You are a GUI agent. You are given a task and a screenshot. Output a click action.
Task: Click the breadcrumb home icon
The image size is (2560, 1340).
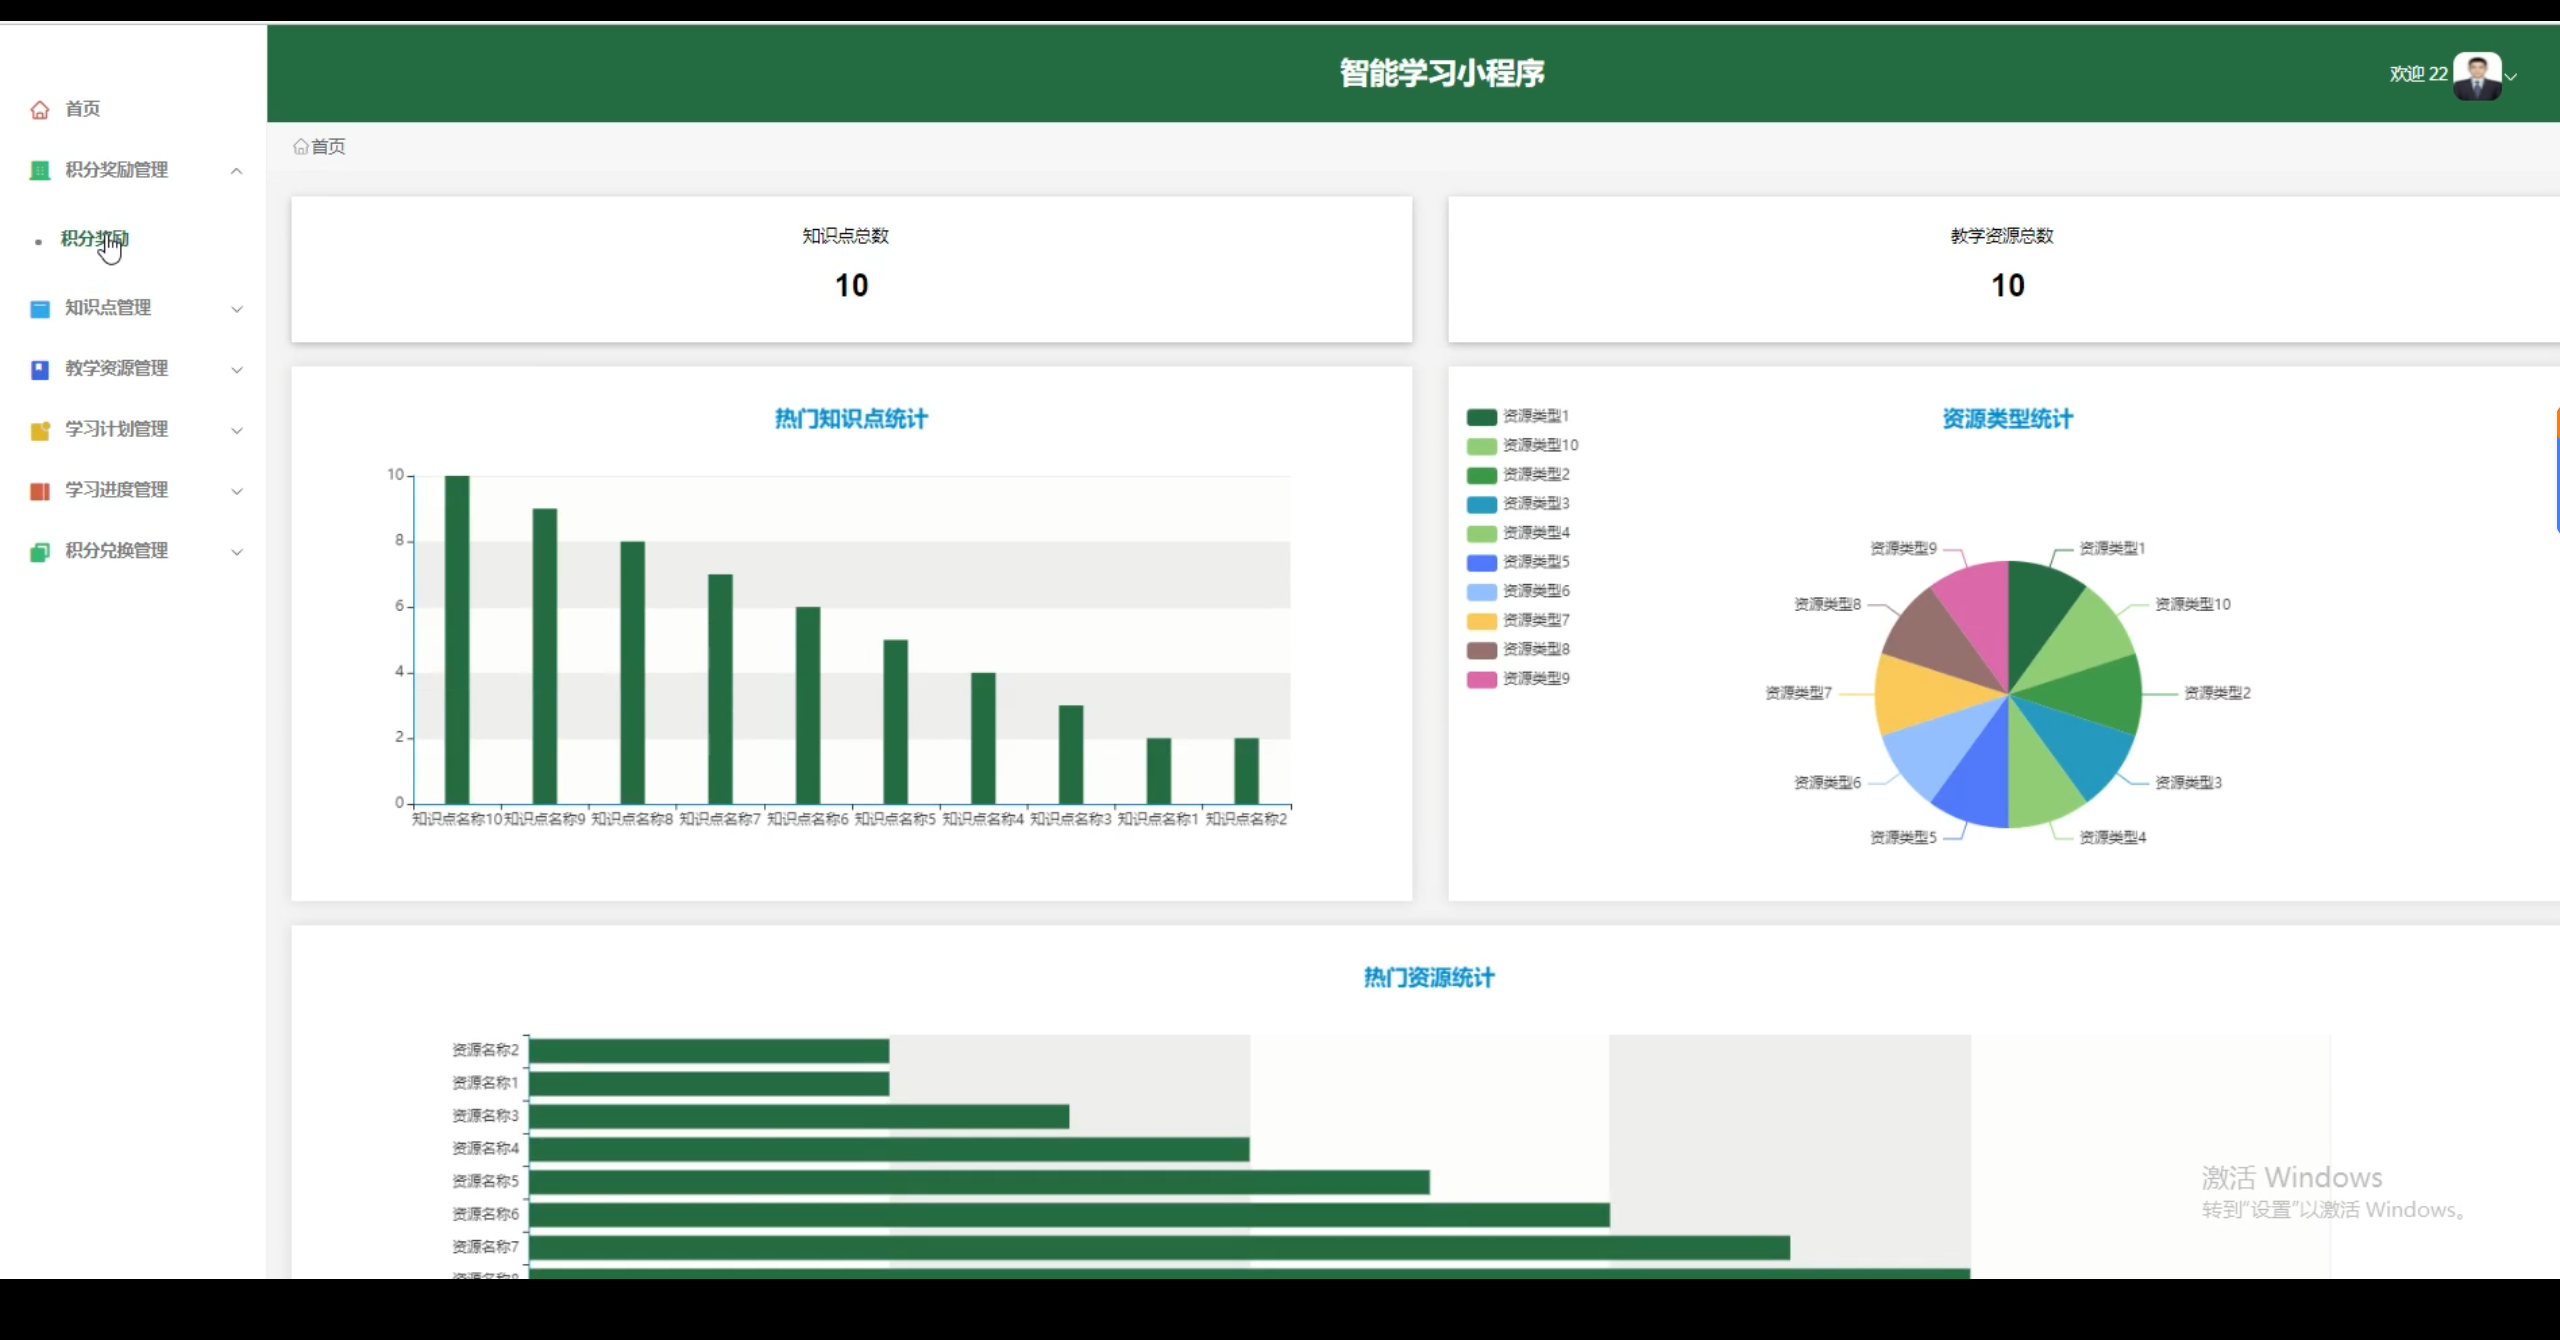[x=300, y=147]
